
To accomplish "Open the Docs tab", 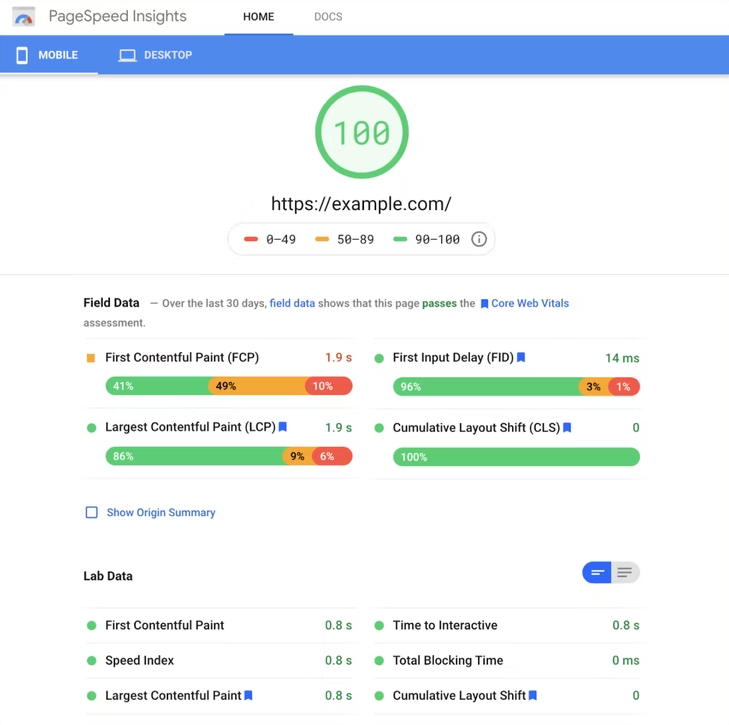I will (328, 17).
